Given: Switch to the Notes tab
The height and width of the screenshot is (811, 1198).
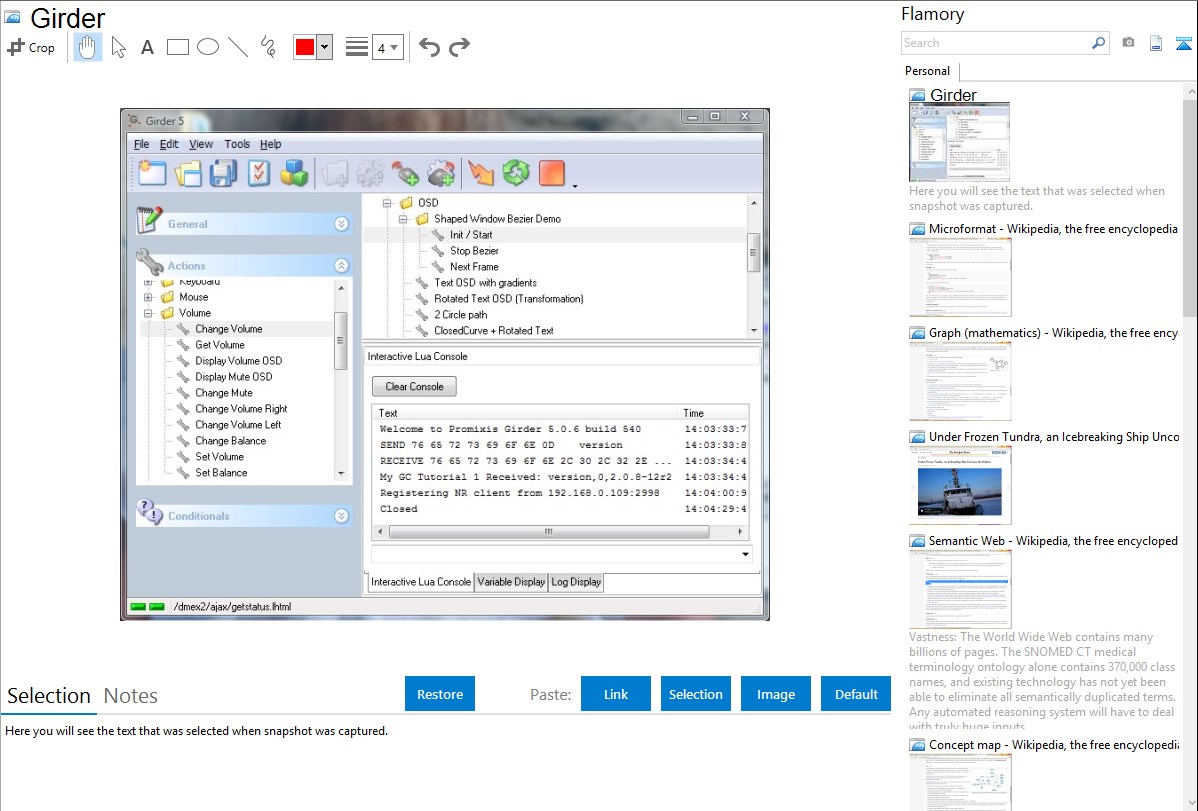Looking at the screenshot, I should 131,696.
